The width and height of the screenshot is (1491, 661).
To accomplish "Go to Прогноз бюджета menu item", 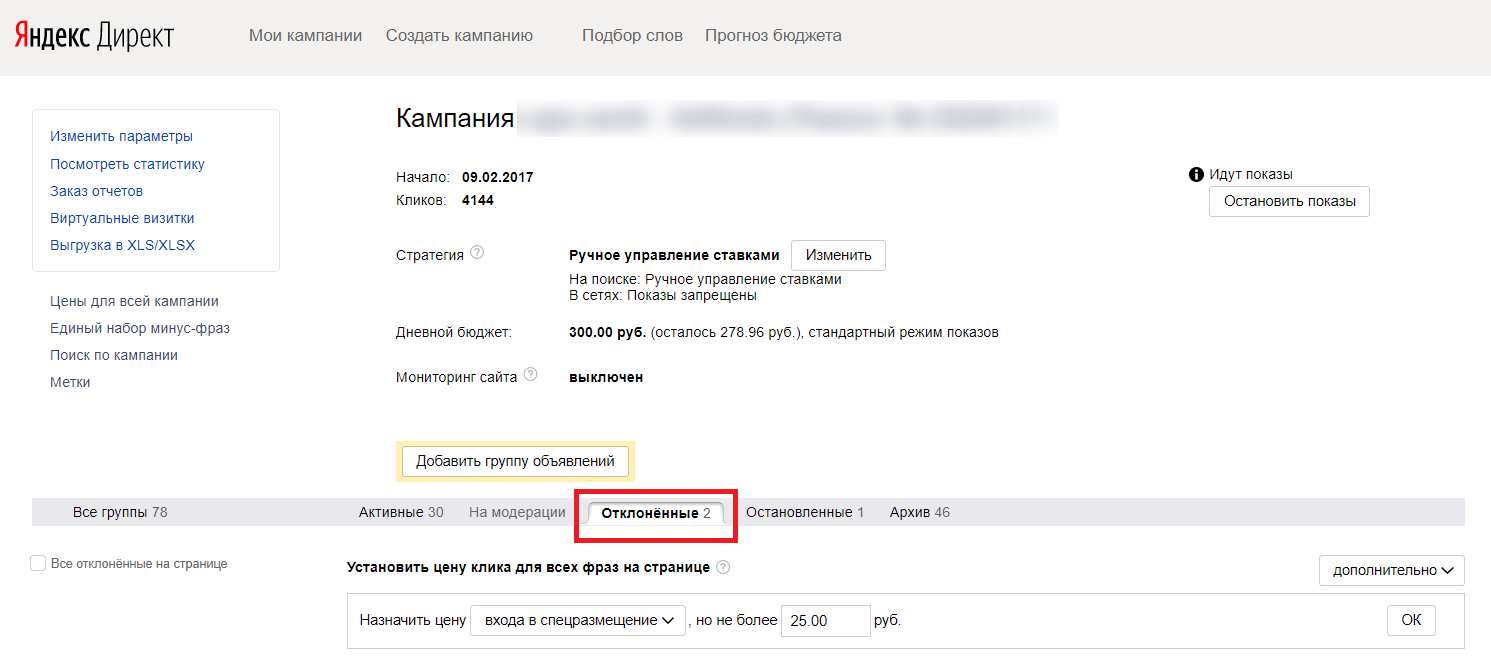I will tap(773, 36).
